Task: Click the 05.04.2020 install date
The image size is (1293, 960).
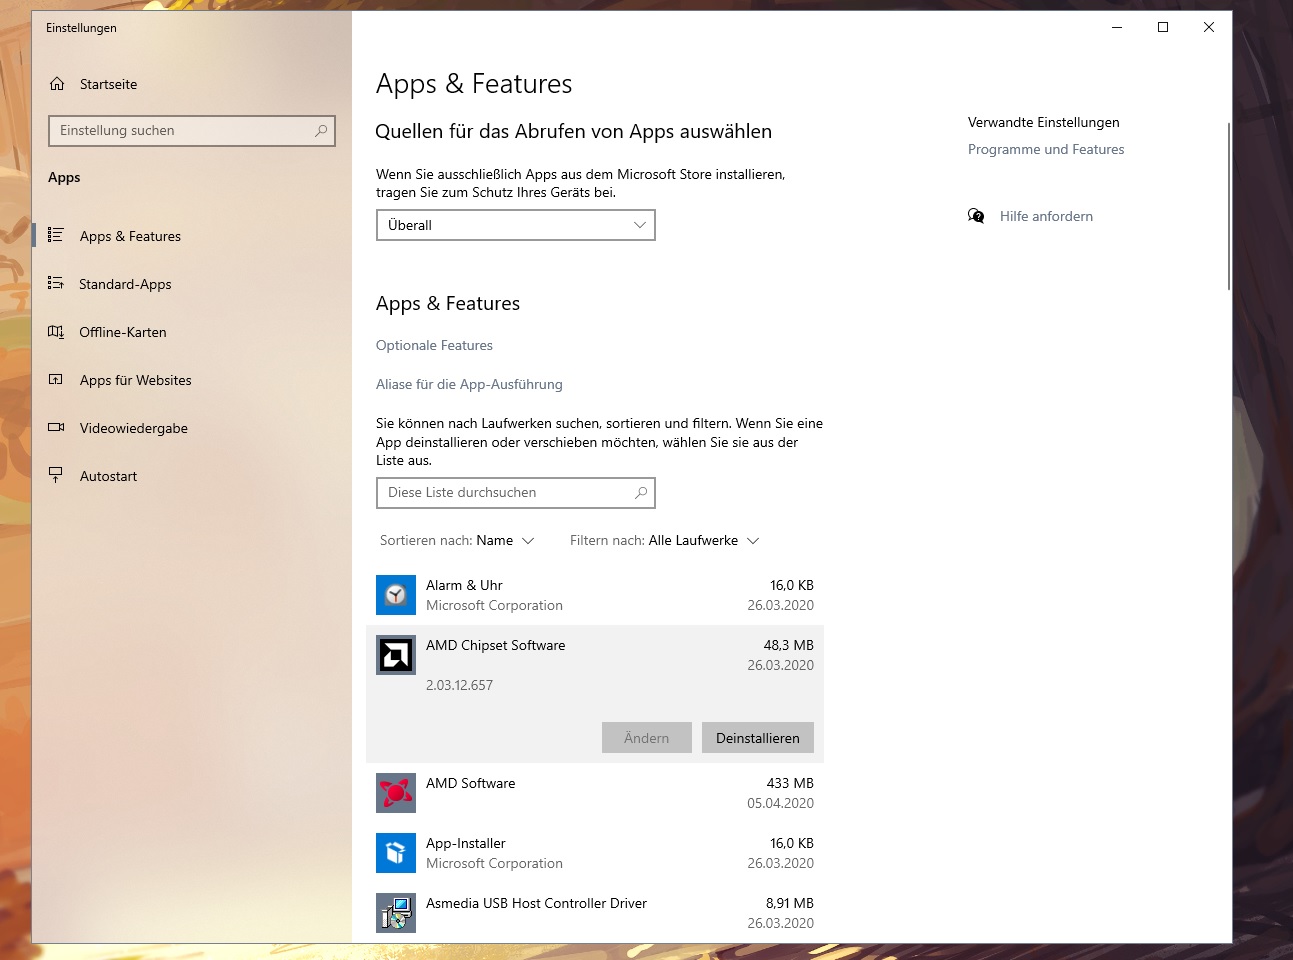Action: 781,803
